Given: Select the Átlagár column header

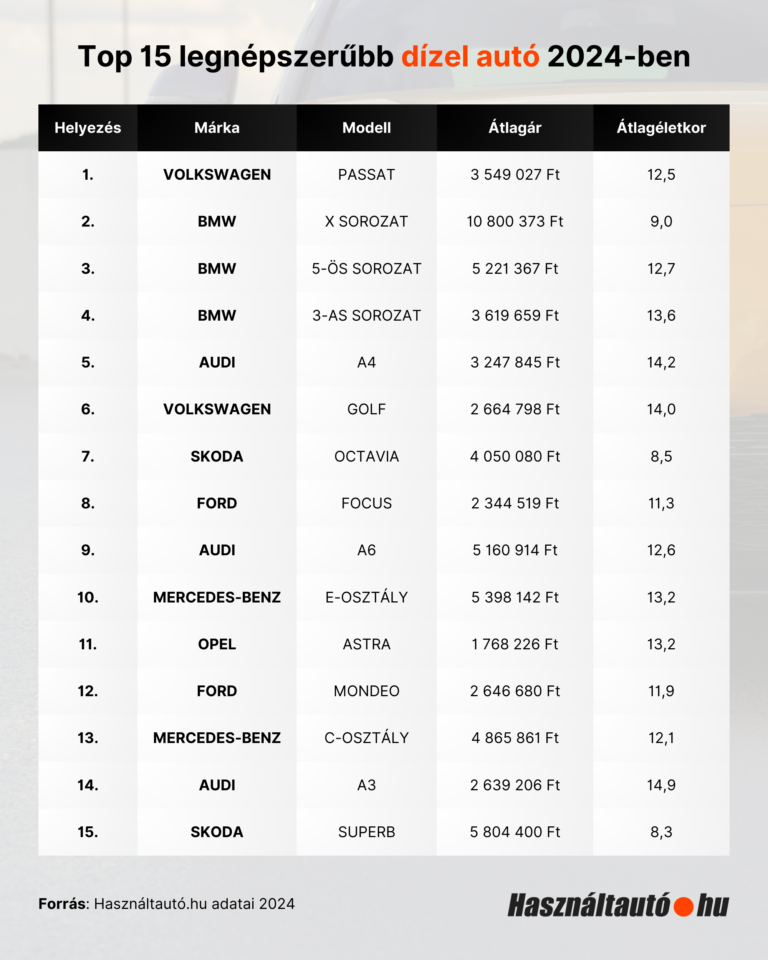Looking at the screenshot, I should pos(515,128).
